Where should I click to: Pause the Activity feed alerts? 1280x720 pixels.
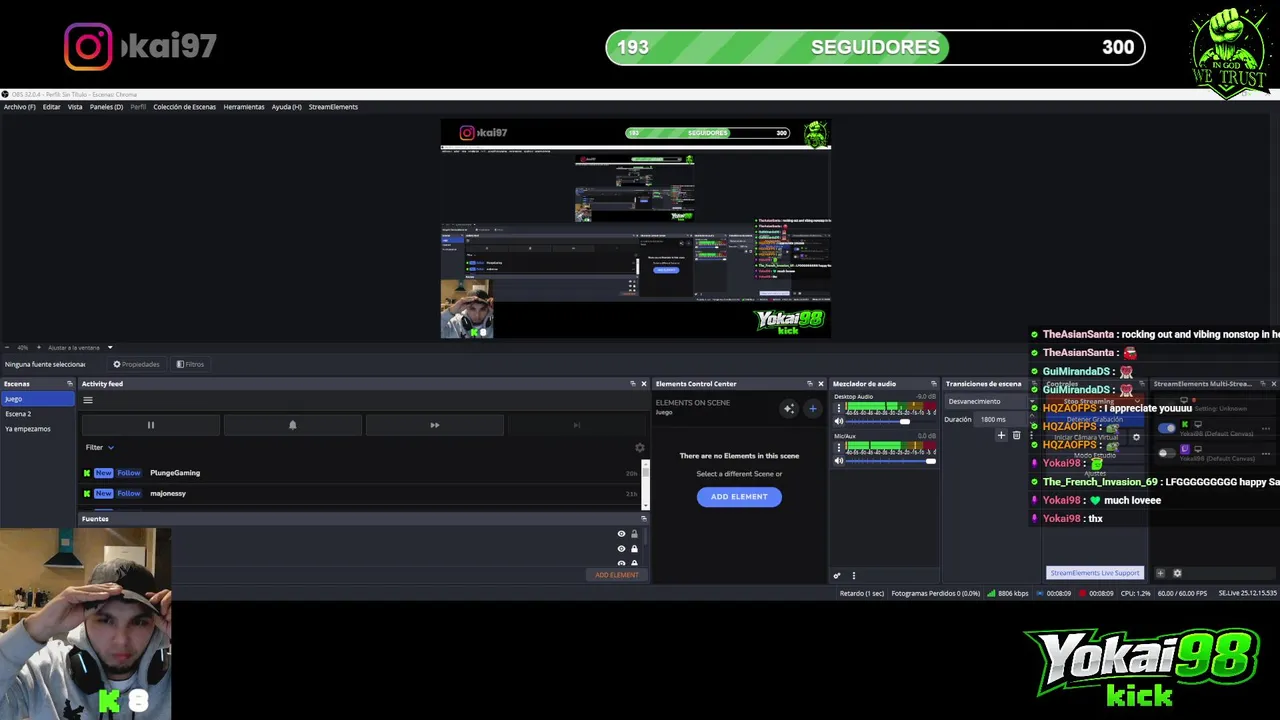pyautogui.click(x=151, y=425)
